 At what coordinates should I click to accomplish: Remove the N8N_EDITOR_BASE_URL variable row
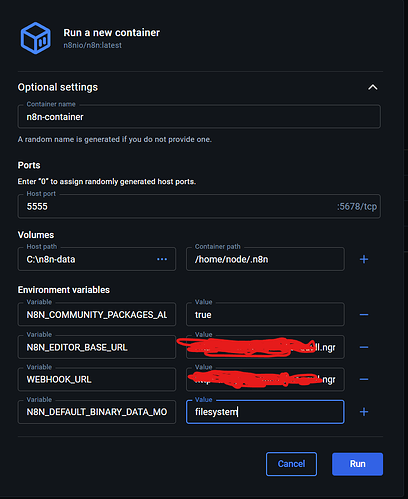point(364,347)
